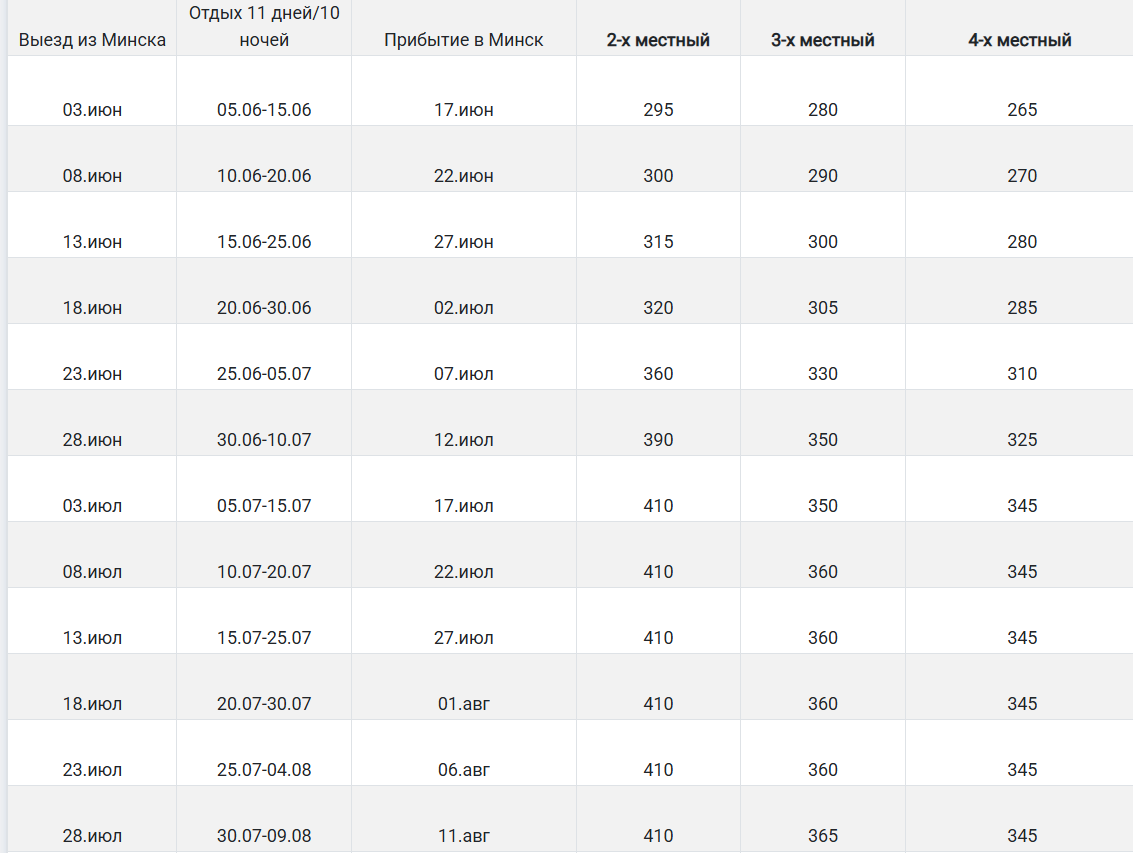
Task: Select the "3-х местный" column header
Action: [823, 40]
